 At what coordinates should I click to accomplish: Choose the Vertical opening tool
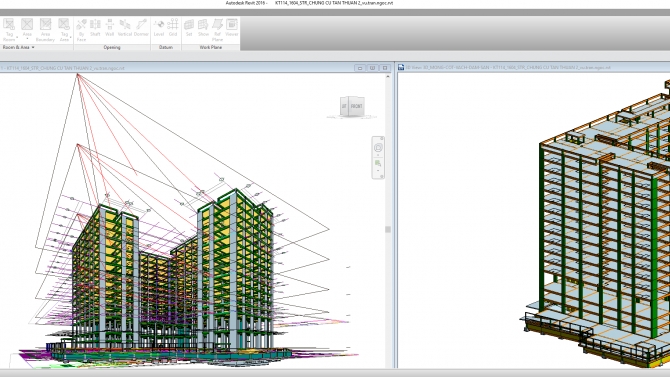125,27
